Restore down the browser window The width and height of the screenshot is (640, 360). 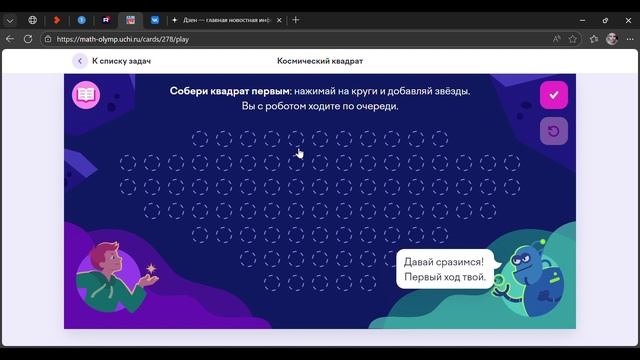(x=605, y=20)
